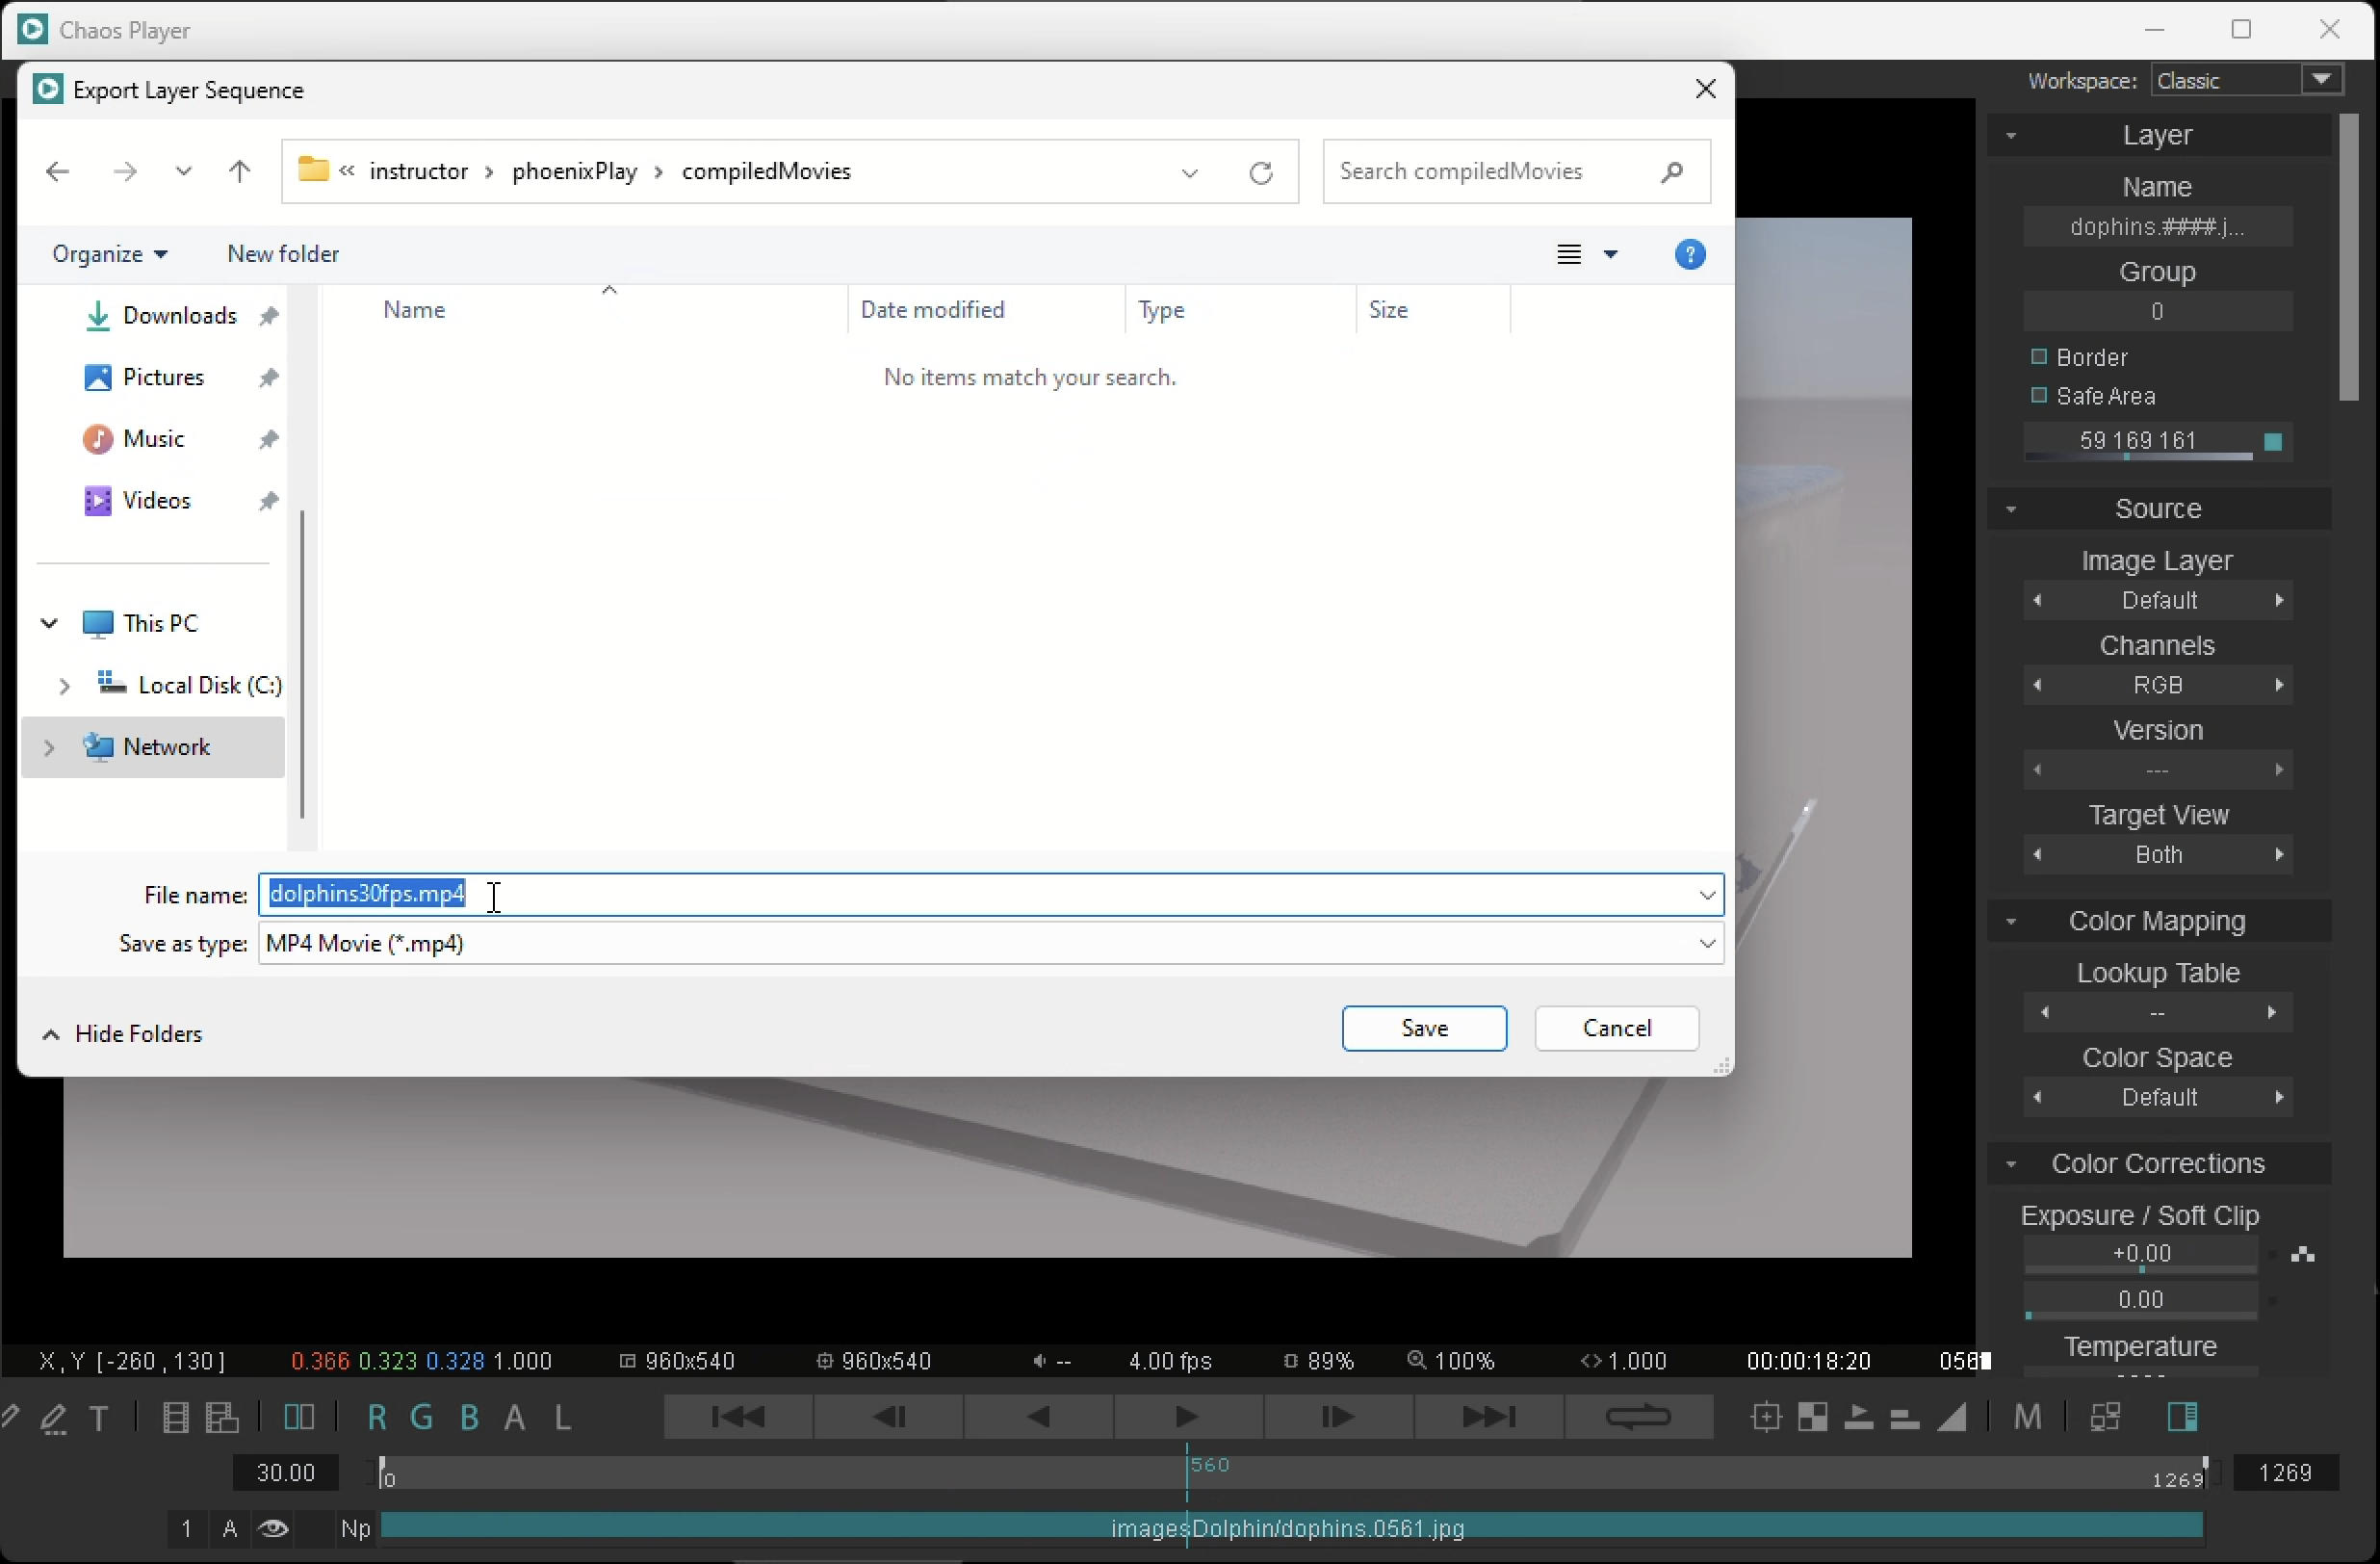The image size is (2380, 1564).
Task: Toggle layer visibility eye icon
Action: click(273, 1529)
